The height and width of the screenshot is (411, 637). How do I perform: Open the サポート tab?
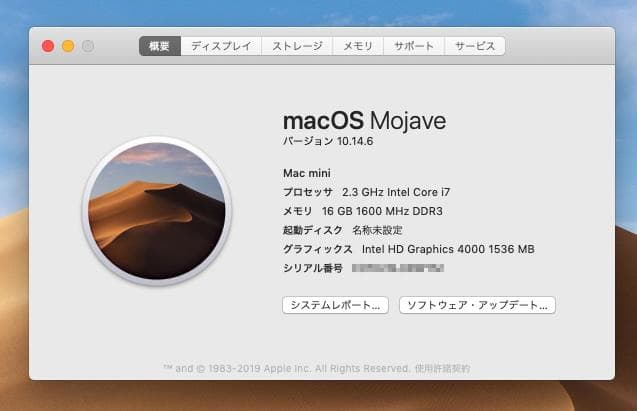pyautogui.click(x=414, y=46)
